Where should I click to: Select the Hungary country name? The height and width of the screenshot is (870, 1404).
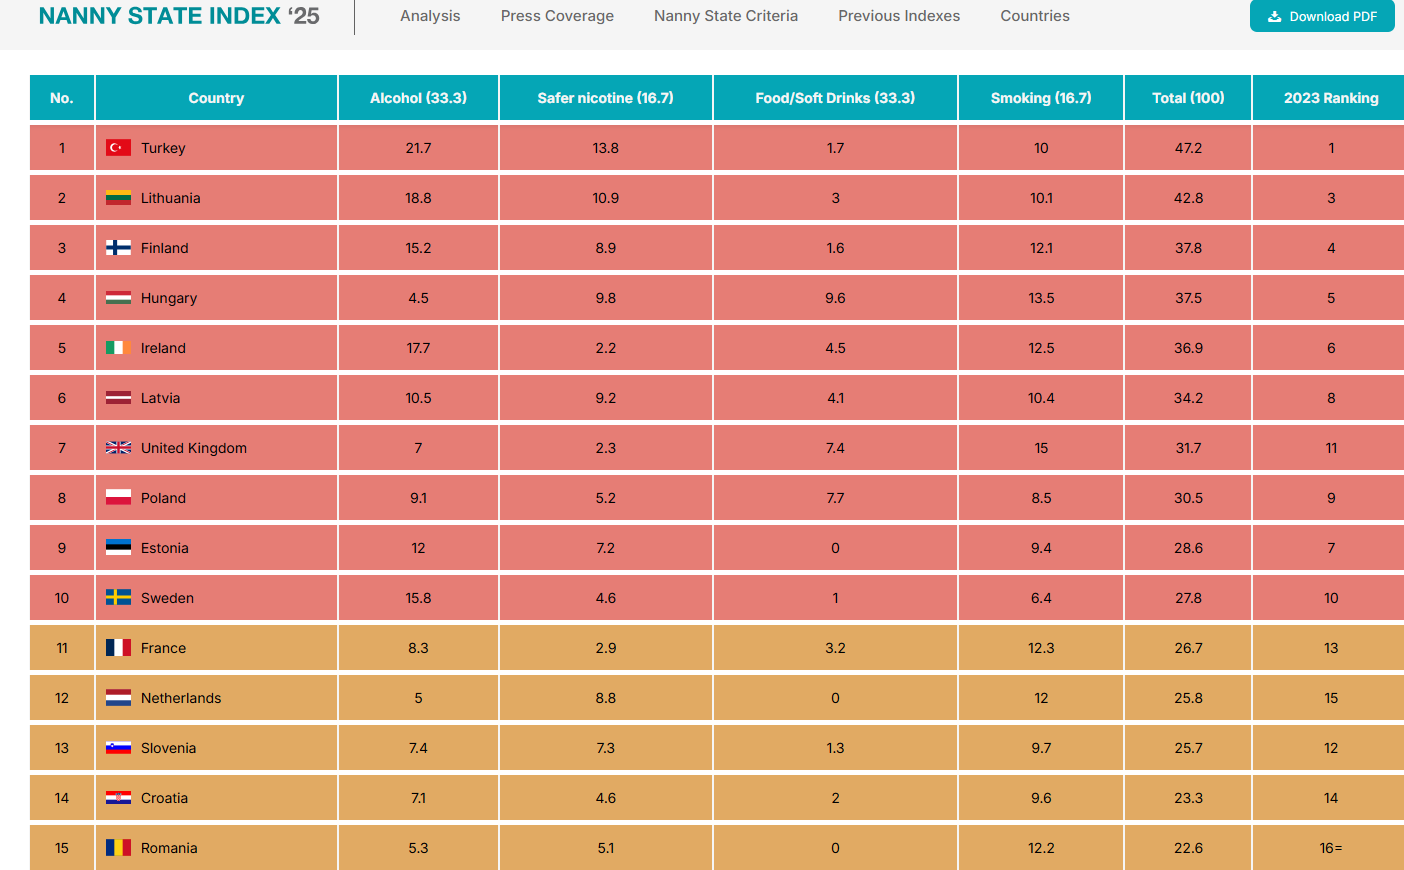click(x=169, y=298)
